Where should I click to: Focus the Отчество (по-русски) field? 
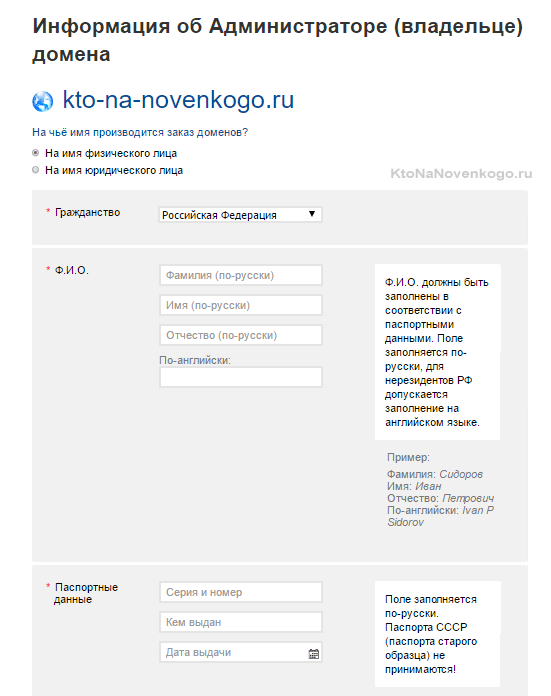pyautogui.click(x=241, y=335)
